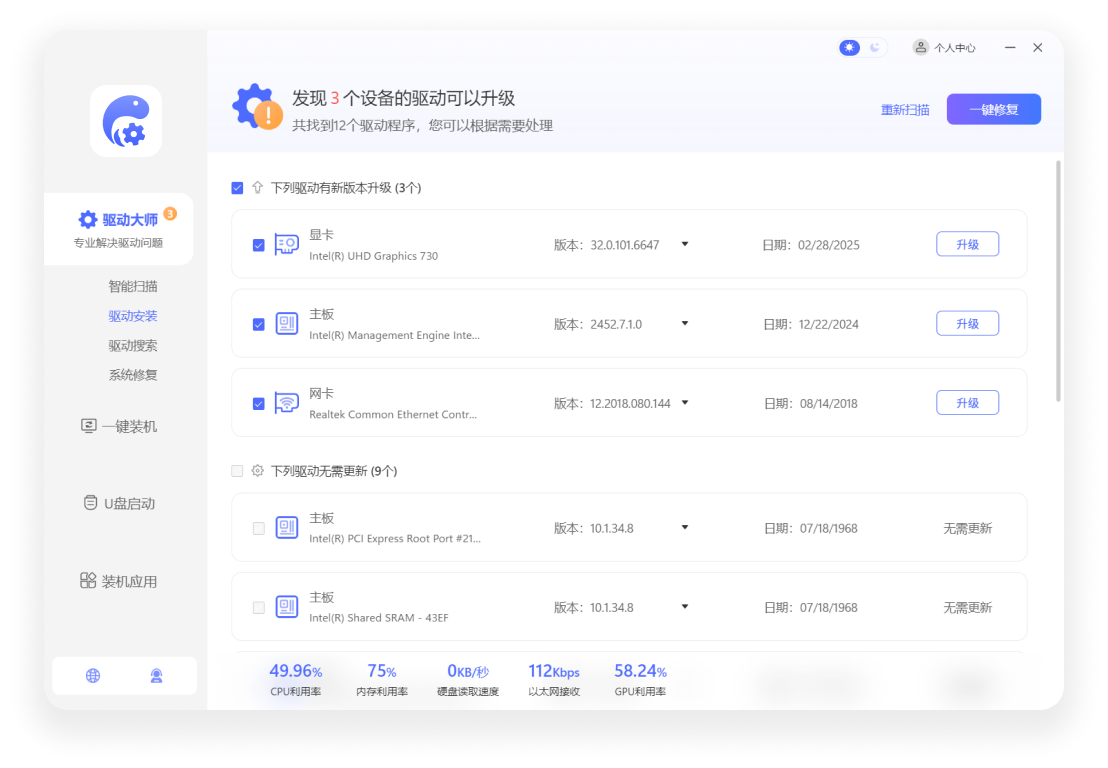Click the 一键装机 monitor icon
This screenshot has height=768, width=1108.
[x=88, y=425]
